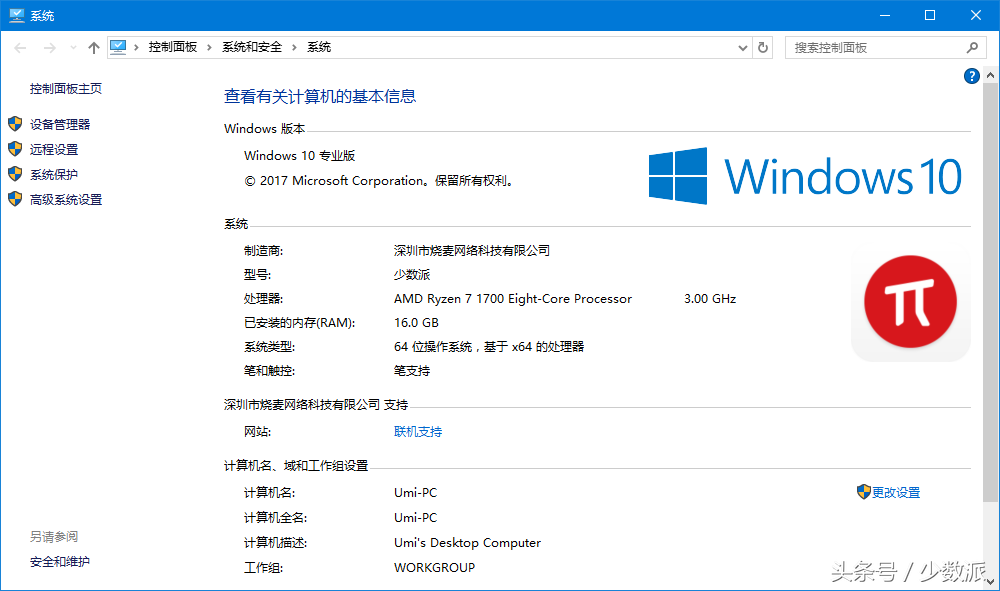Open 系统保护 in sidebar

pos(54,174)
